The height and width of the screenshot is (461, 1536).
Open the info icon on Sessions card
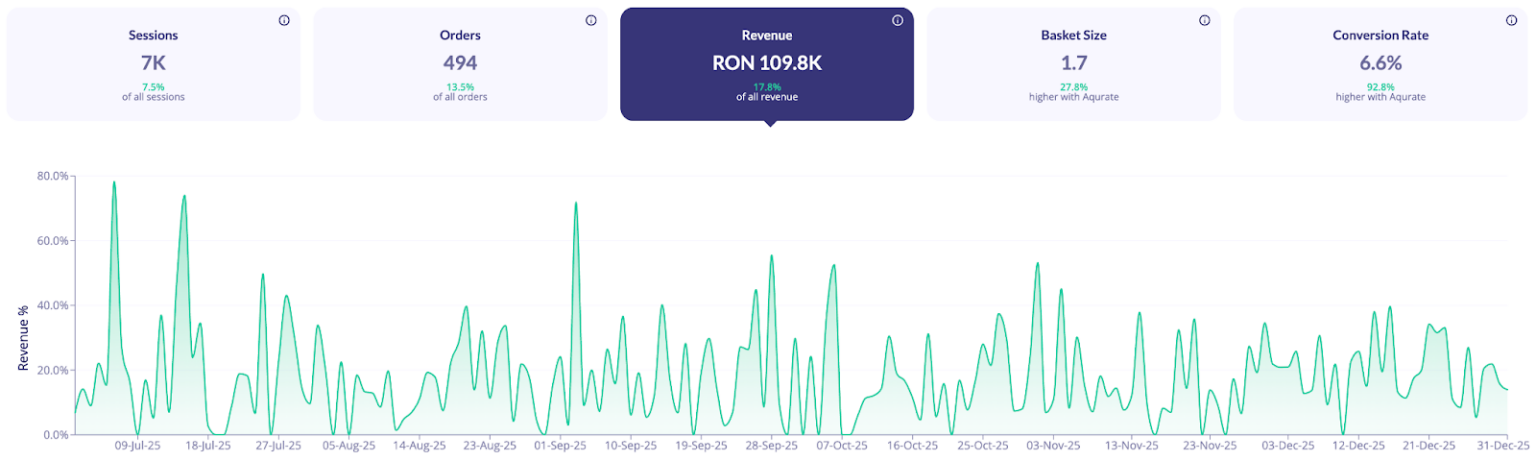click(284, 20)
